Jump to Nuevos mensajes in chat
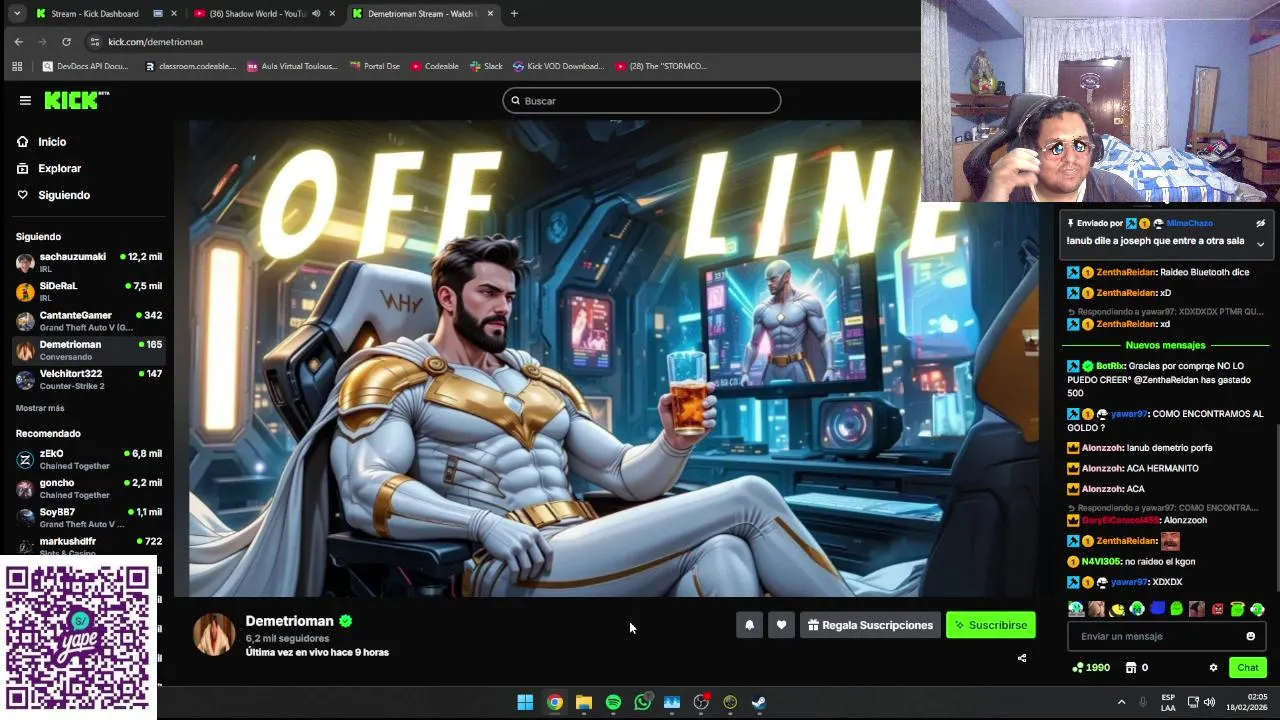Image resolution: width=1280 pixels, height=720 pixels. tap(1165, 345)
